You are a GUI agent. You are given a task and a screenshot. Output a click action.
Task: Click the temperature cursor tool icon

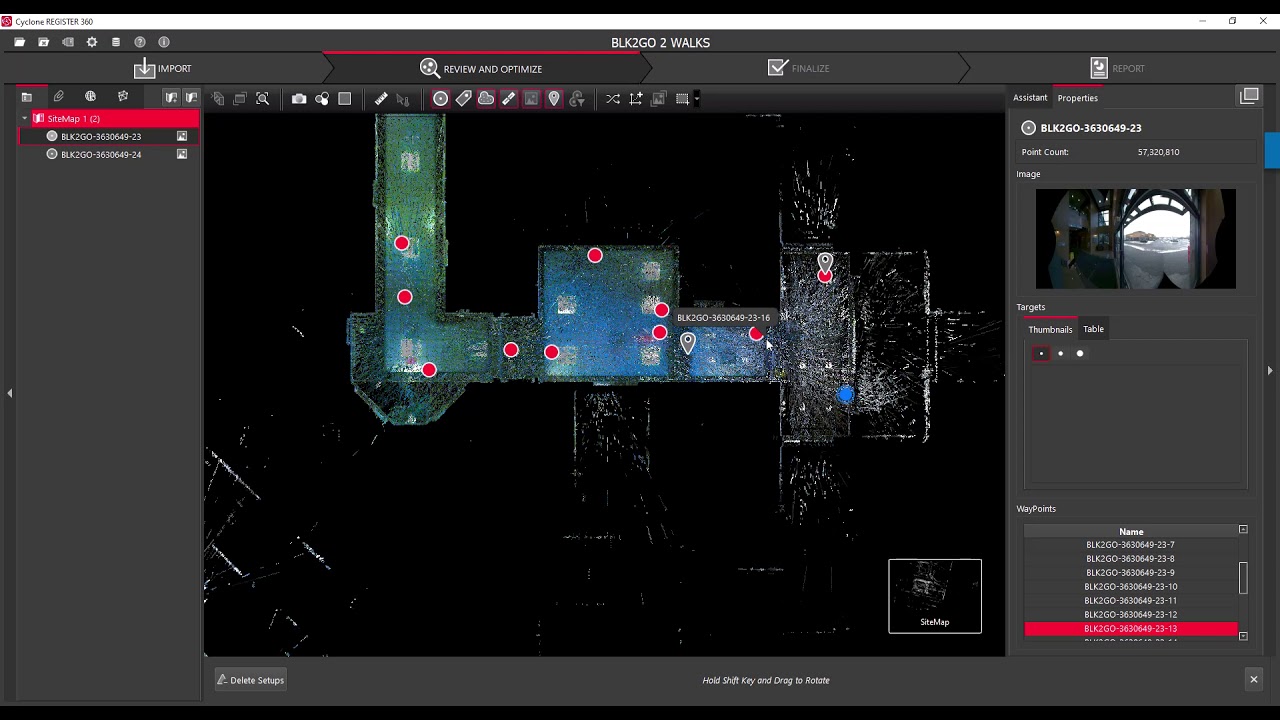click(x=403, y=99)
